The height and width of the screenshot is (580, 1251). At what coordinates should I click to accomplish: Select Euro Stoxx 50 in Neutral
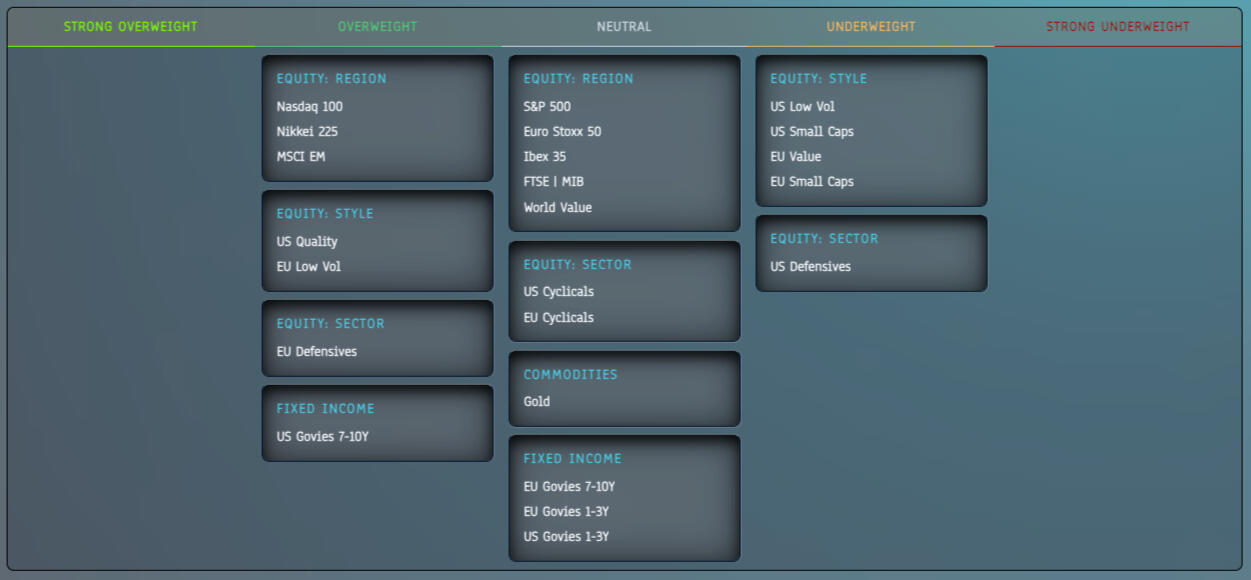pyautogui.click(x=562, y=132)
